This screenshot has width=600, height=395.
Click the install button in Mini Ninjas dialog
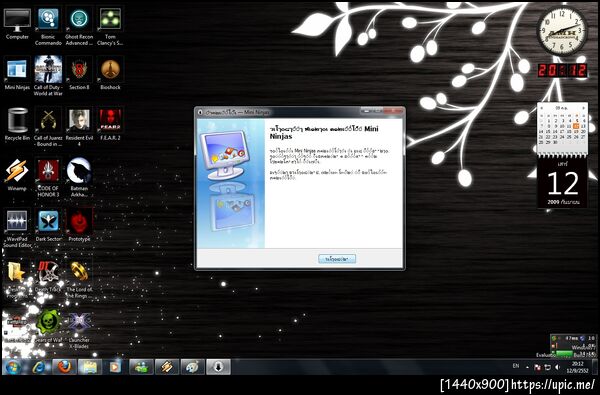(x=337, y=259)
